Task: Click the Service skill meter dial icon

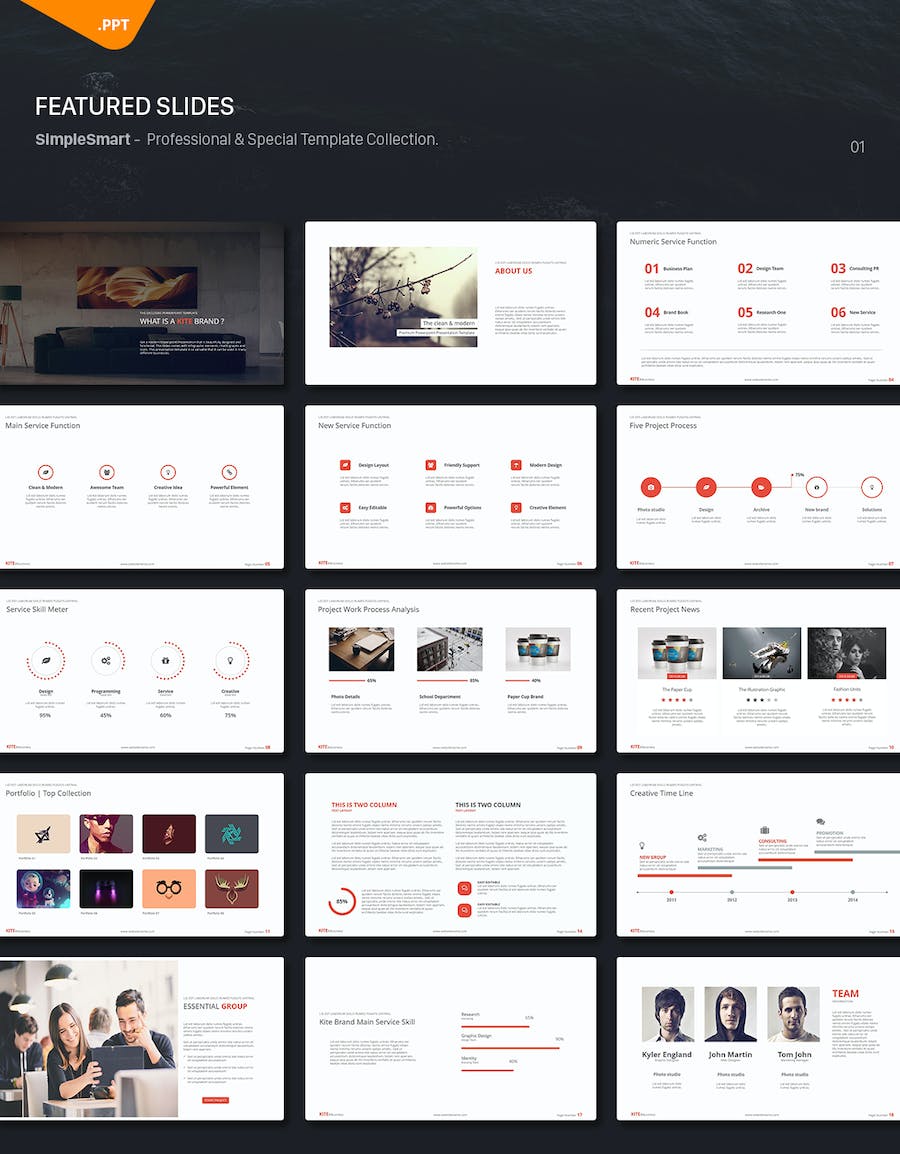Action: (166, 660)
